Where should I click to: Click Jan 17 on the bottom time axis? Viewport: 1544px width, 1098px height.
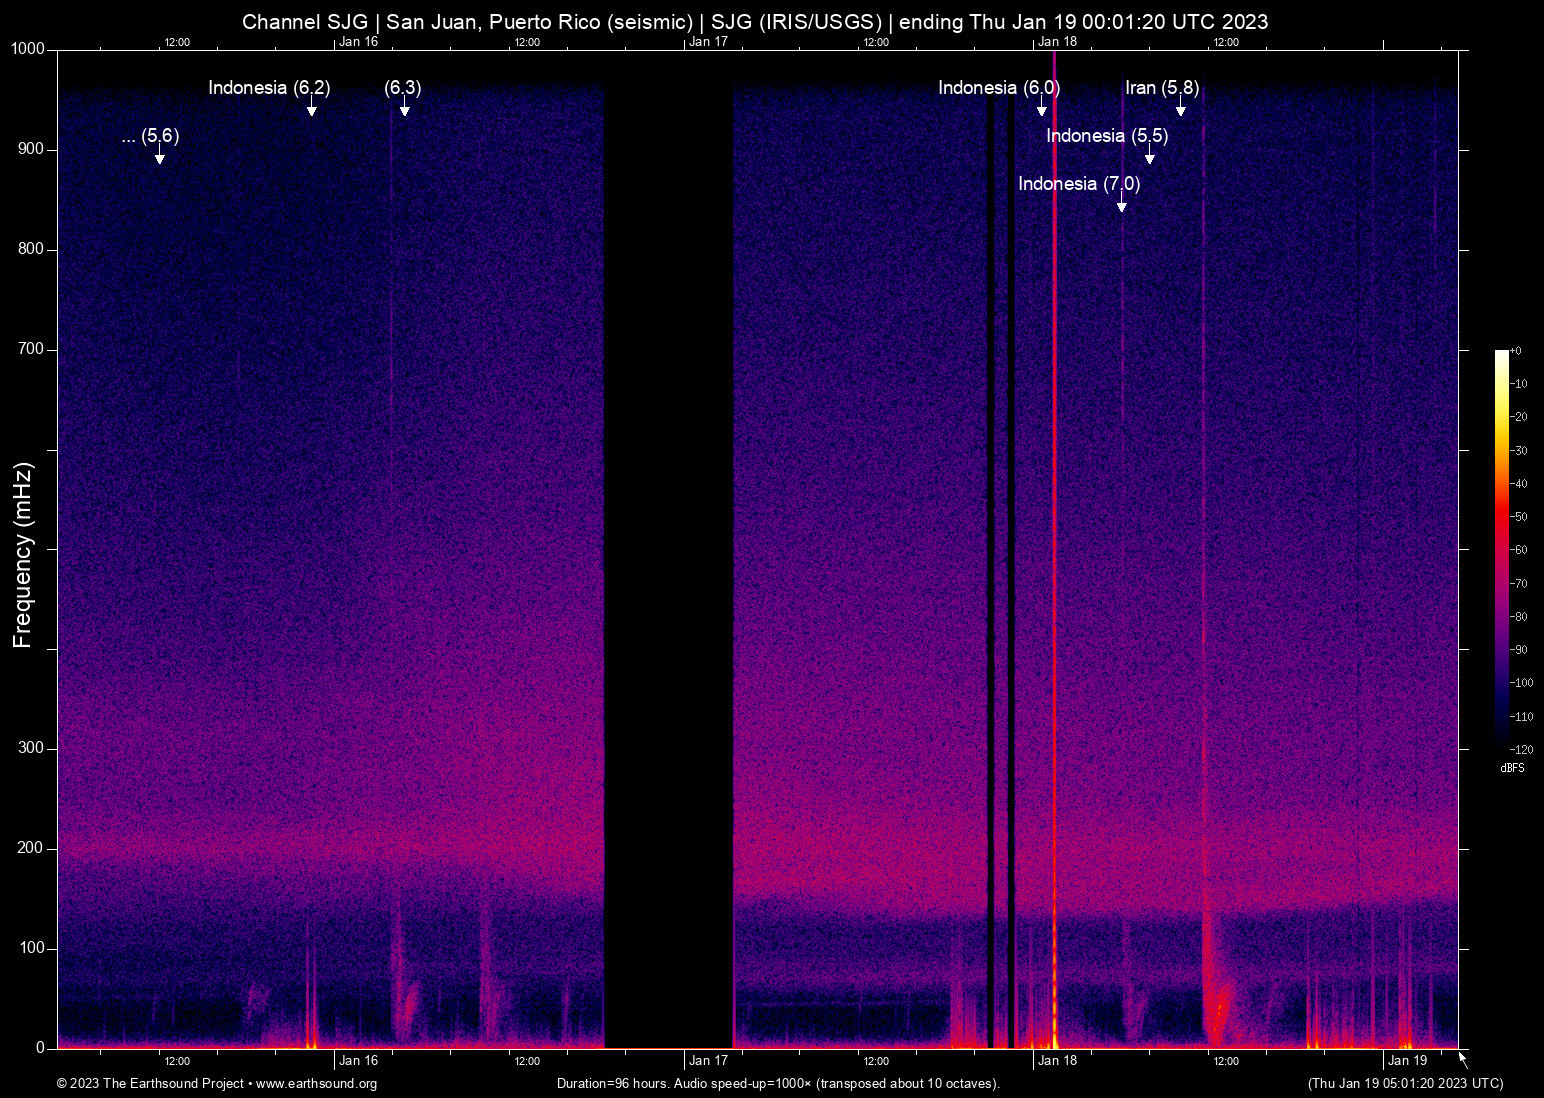pos(708,1061)
